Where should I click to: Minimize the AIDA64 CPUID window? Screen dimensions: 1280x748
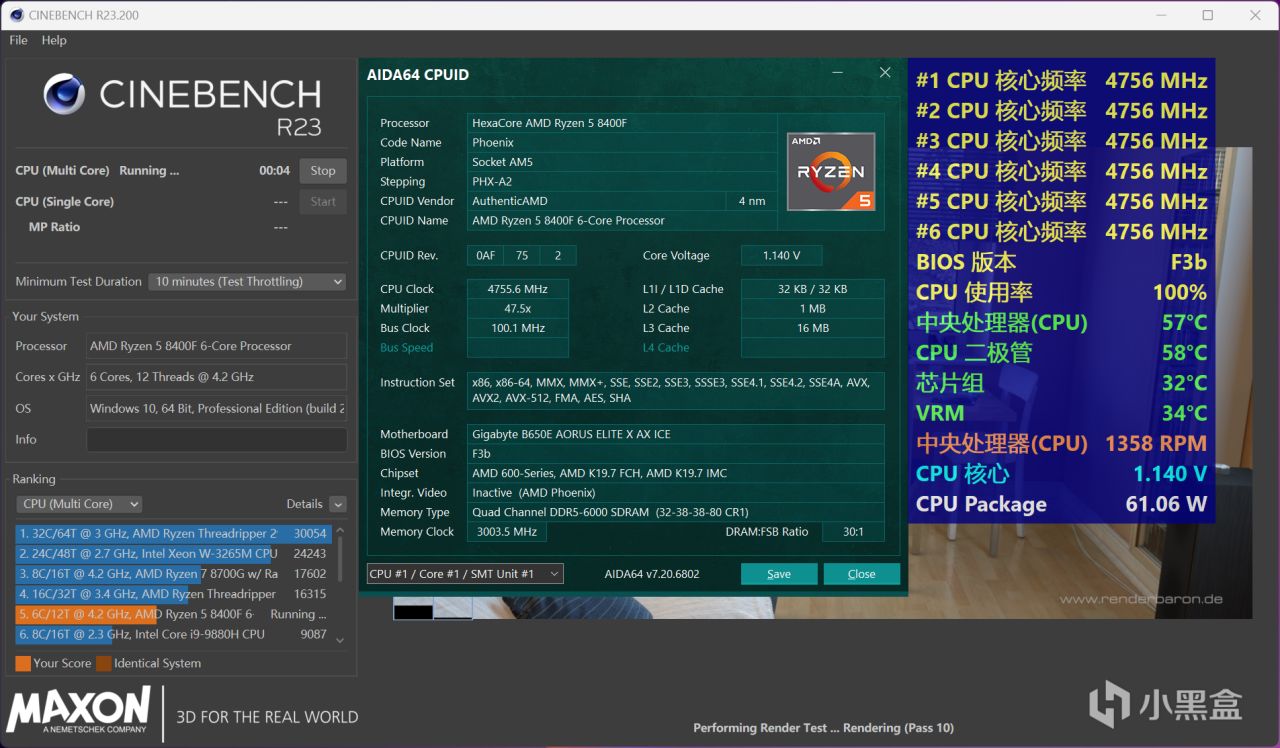[838, 73]
